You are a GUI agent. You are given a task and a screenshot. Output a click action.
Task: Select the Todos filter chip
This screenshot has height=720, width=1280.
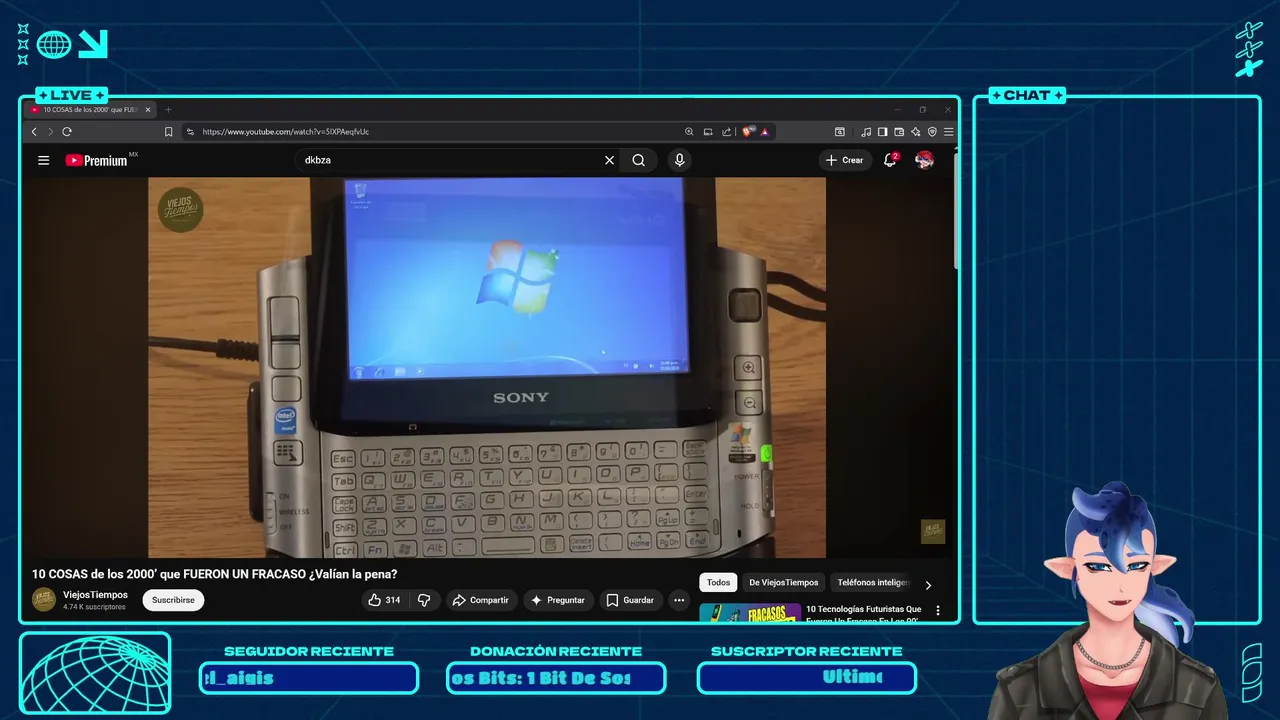pos(718,582)
